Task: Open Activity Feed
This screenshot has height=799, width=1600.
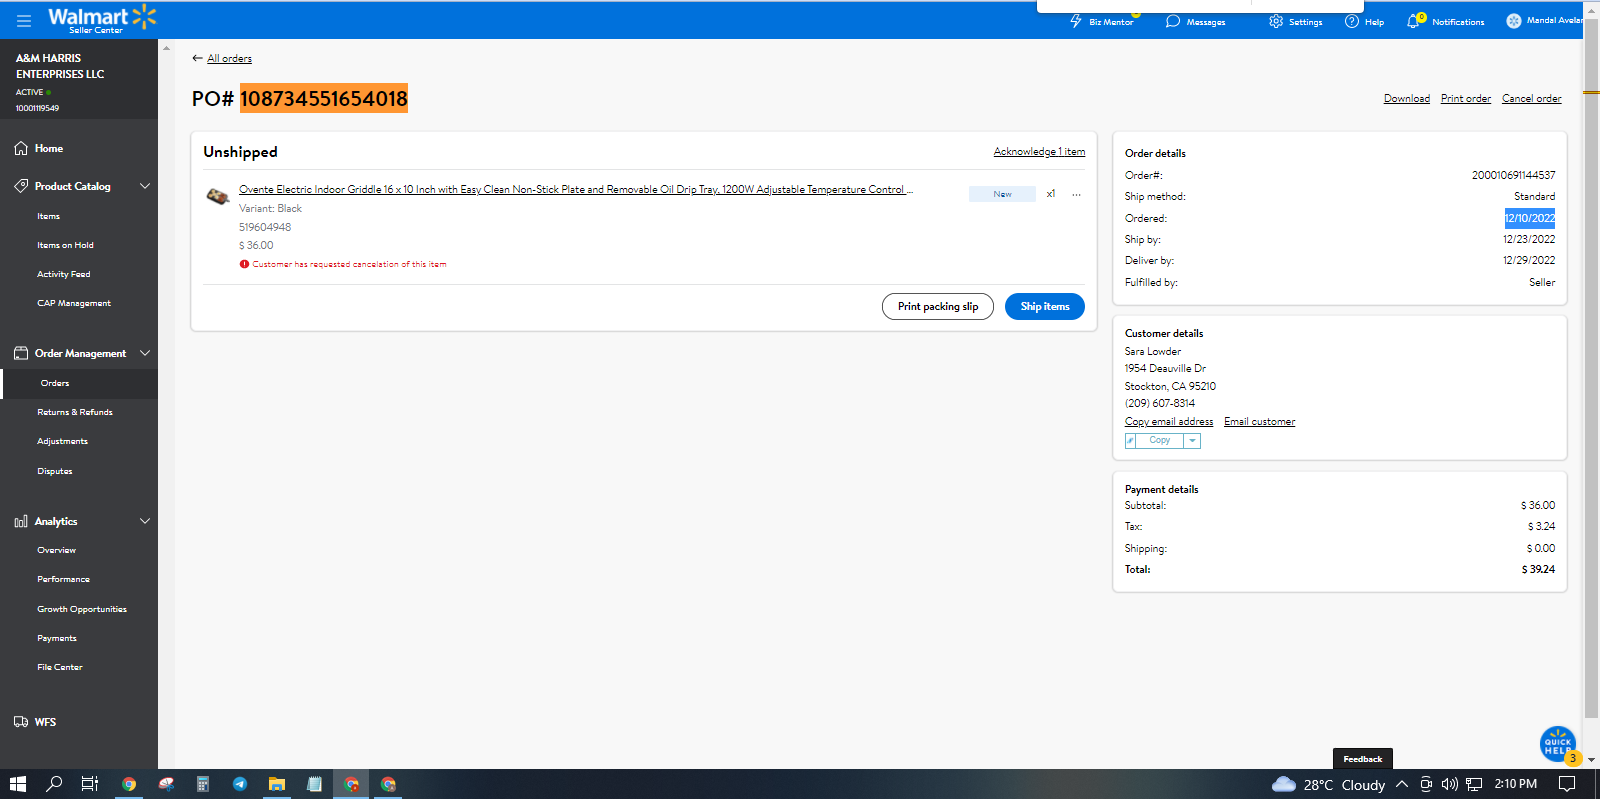Action: 64,274
